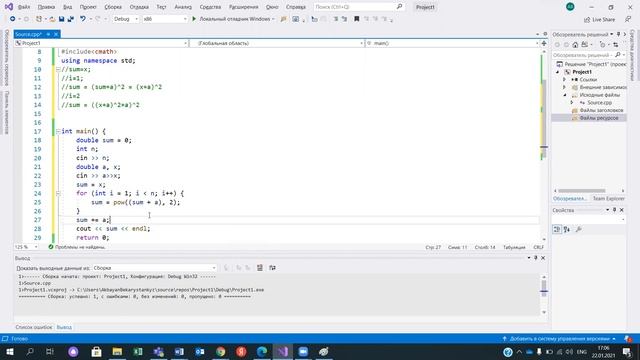Click the Clear All icon in Output toolbar

pos(260,268)
